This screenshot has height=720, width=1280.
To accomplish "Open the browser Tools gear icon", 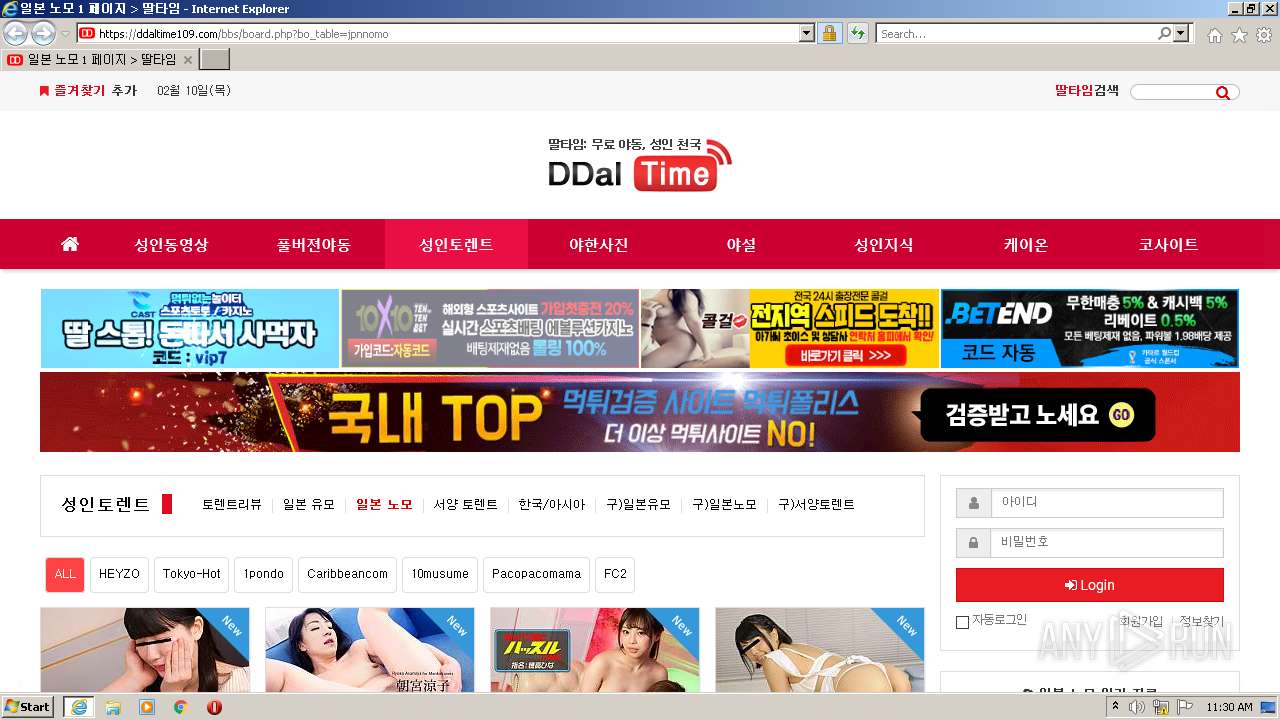I will [x=1264, y=35].
